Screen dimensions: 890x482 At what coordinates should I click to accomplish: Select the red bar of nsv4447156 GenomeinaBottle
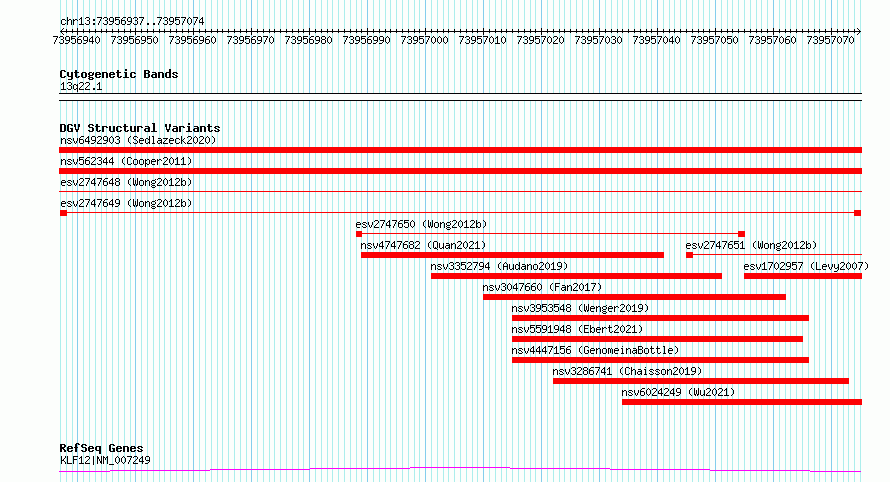coord(660,360)
